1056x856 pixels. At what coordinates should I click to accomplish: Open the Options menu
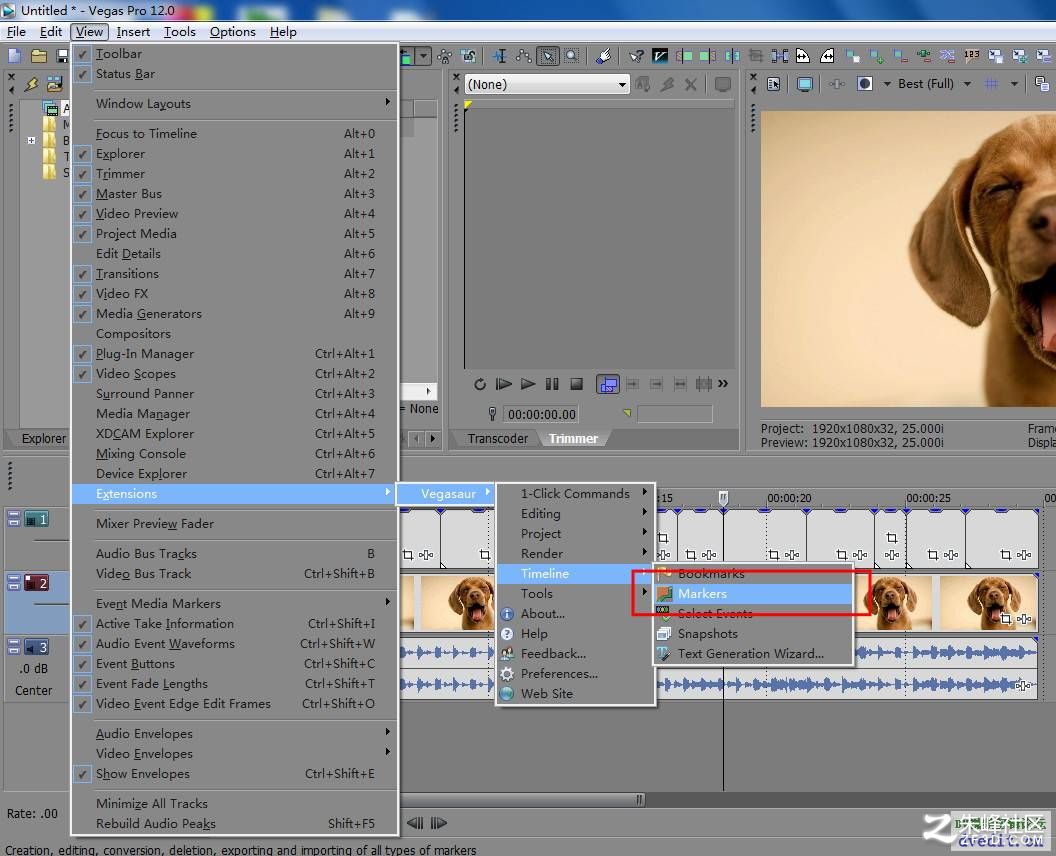click(232, 32)
